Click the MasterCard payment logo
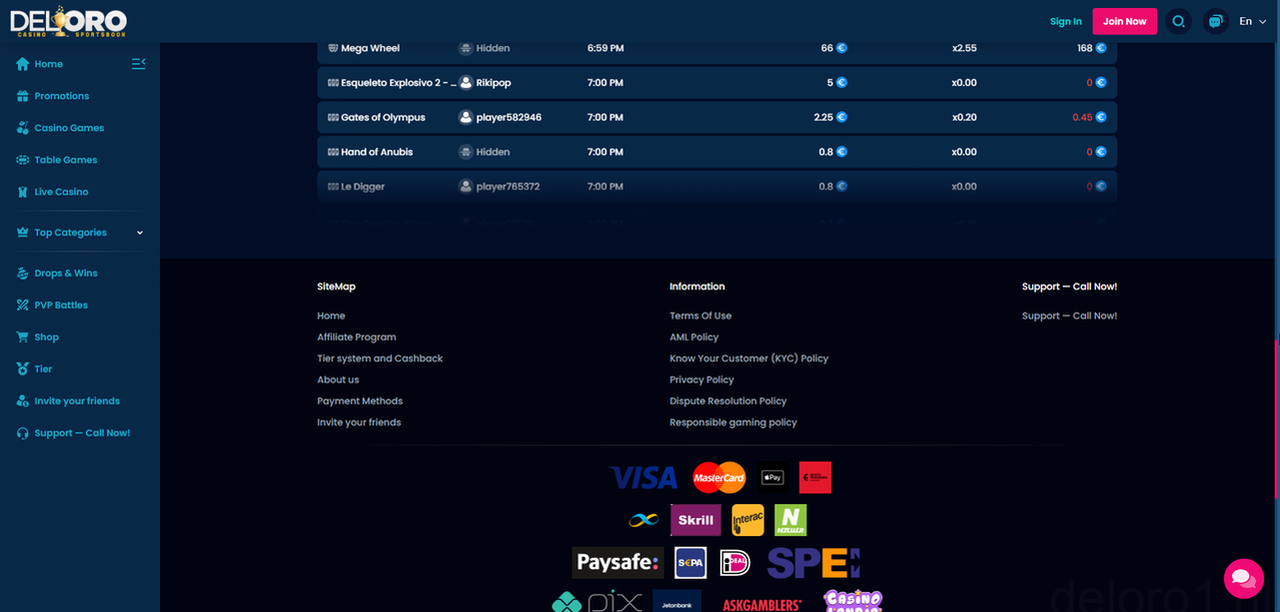Image resolution: width=1280 pixels, height=612 pixels. pos(719,478)
